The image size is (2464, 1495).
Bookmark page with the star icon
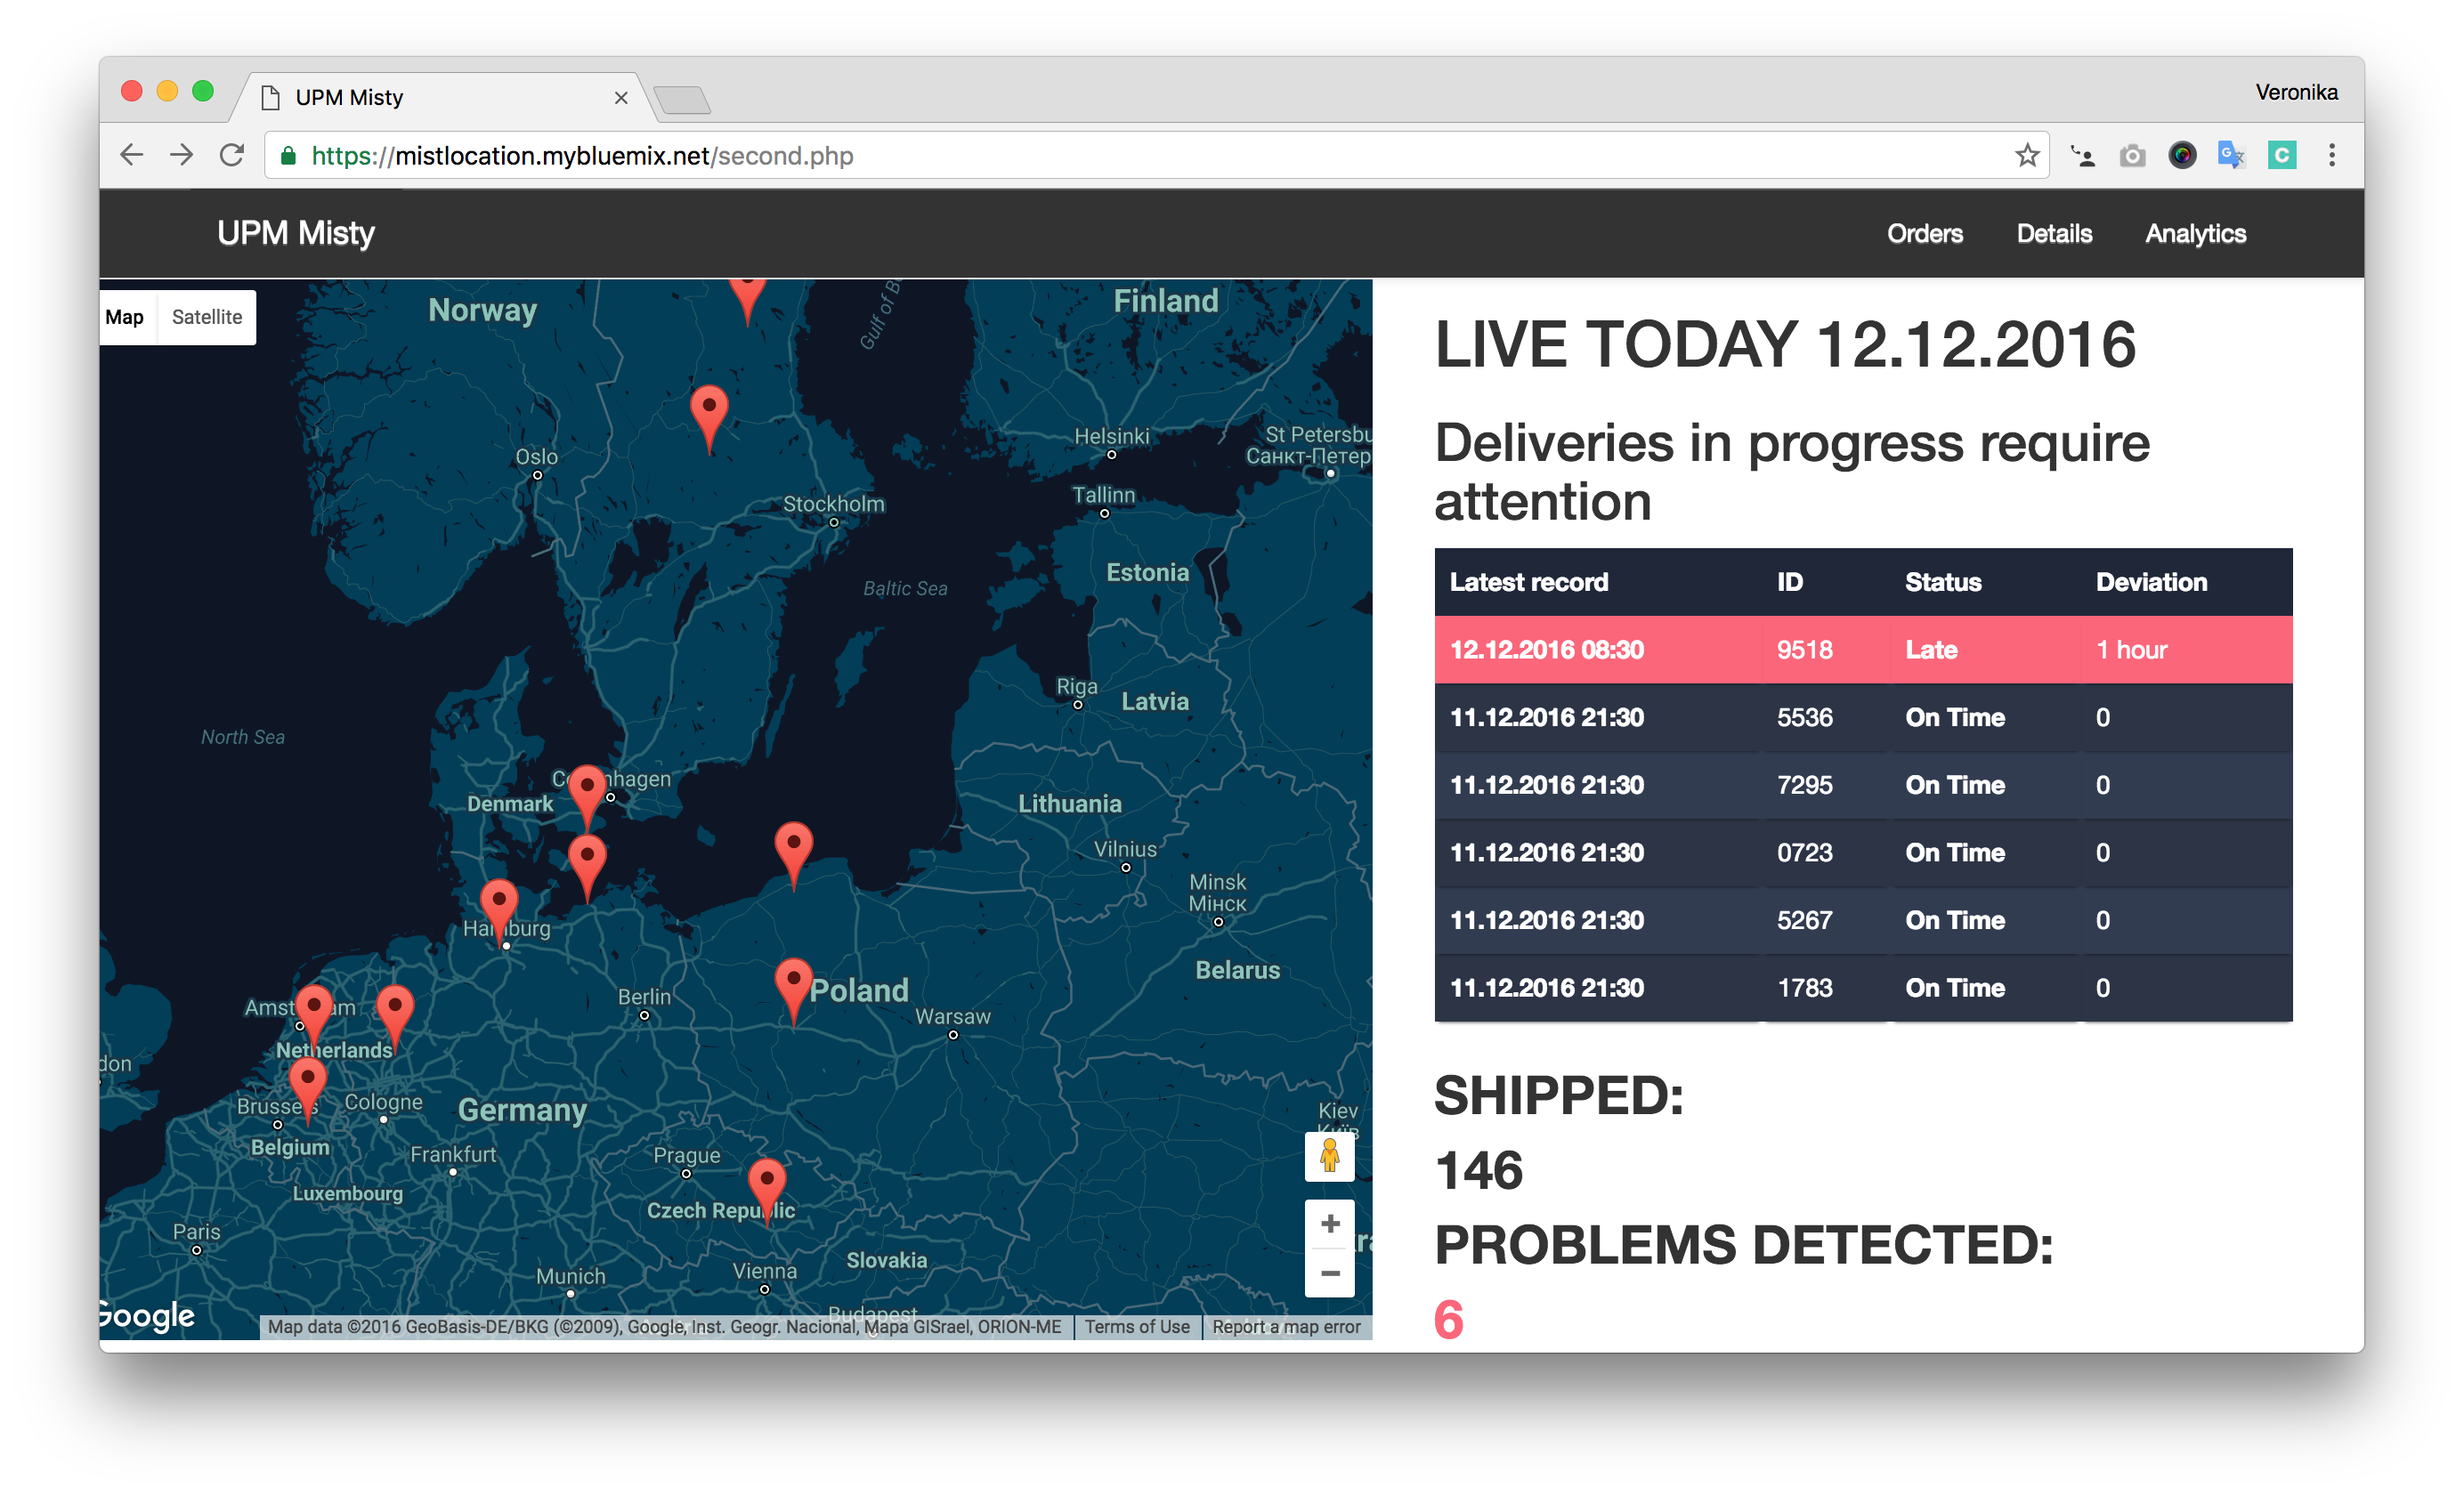click(2026, 155)
